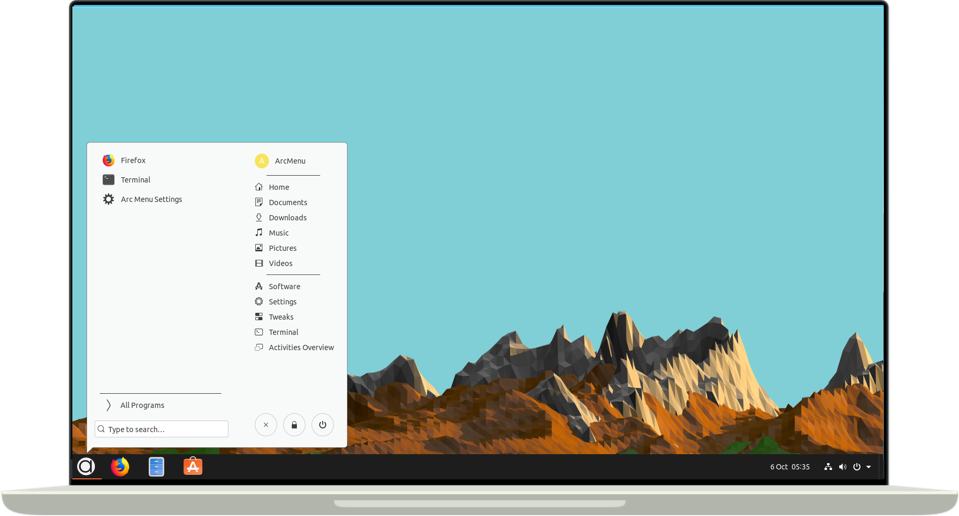Click the Settings cog icon in shortcuts
This screenshot has width=959, height=516.
(259, 301)
